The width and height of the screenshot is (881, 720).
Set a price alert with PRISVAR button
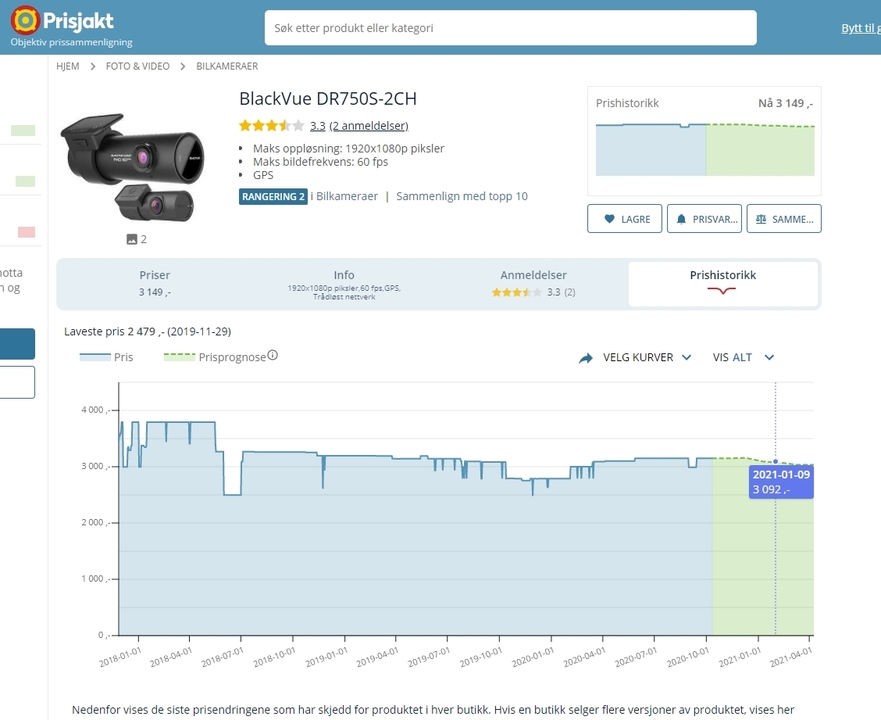point(704,219)
